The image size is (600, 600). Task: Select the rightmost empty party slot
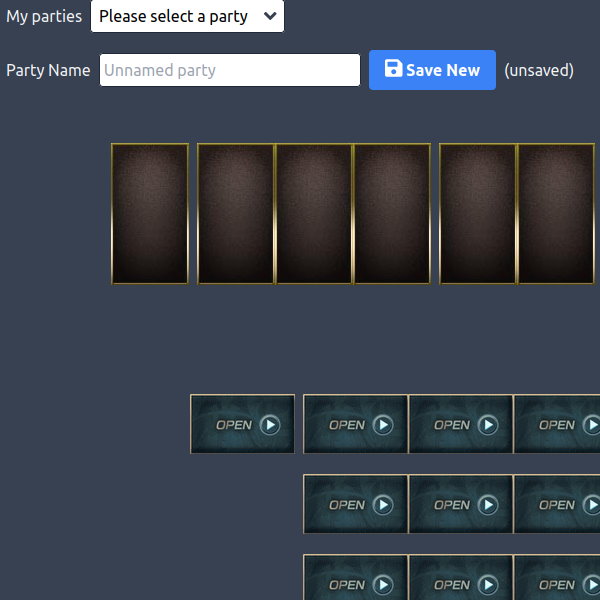556,214
